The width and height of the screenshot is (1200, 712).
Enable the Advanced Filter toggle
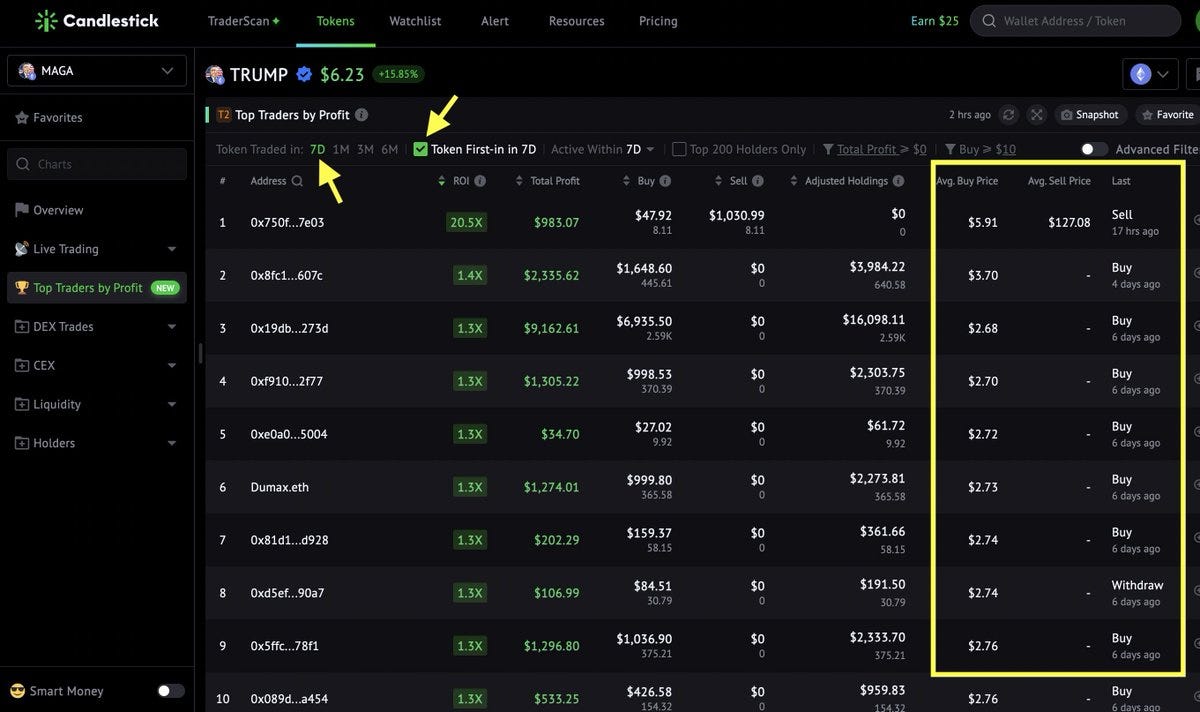[1094, 149]
